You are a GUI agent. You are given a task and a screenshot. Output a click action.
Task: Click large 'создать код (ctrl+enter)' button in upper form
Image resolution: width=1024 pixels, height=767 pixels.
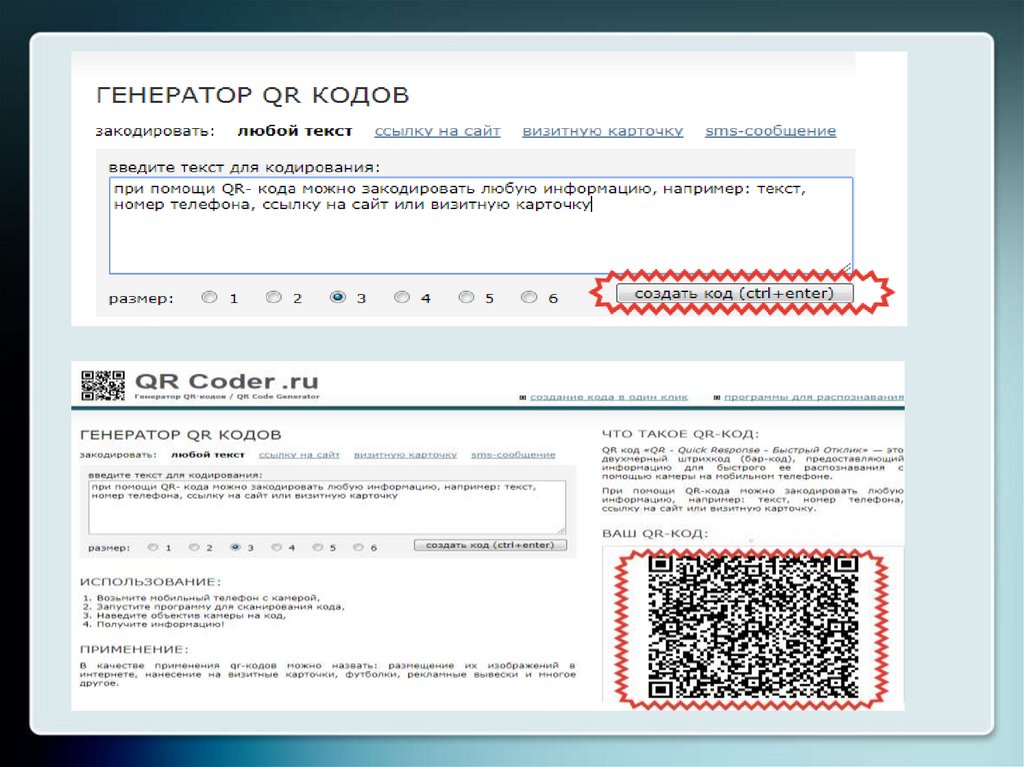(735, 293)
